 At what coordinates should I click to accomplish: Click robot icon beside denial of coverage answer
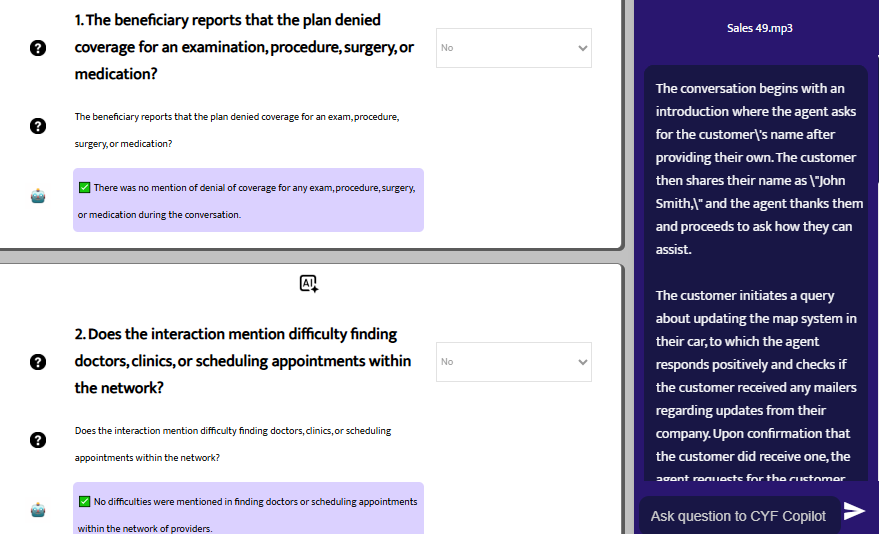38,197
